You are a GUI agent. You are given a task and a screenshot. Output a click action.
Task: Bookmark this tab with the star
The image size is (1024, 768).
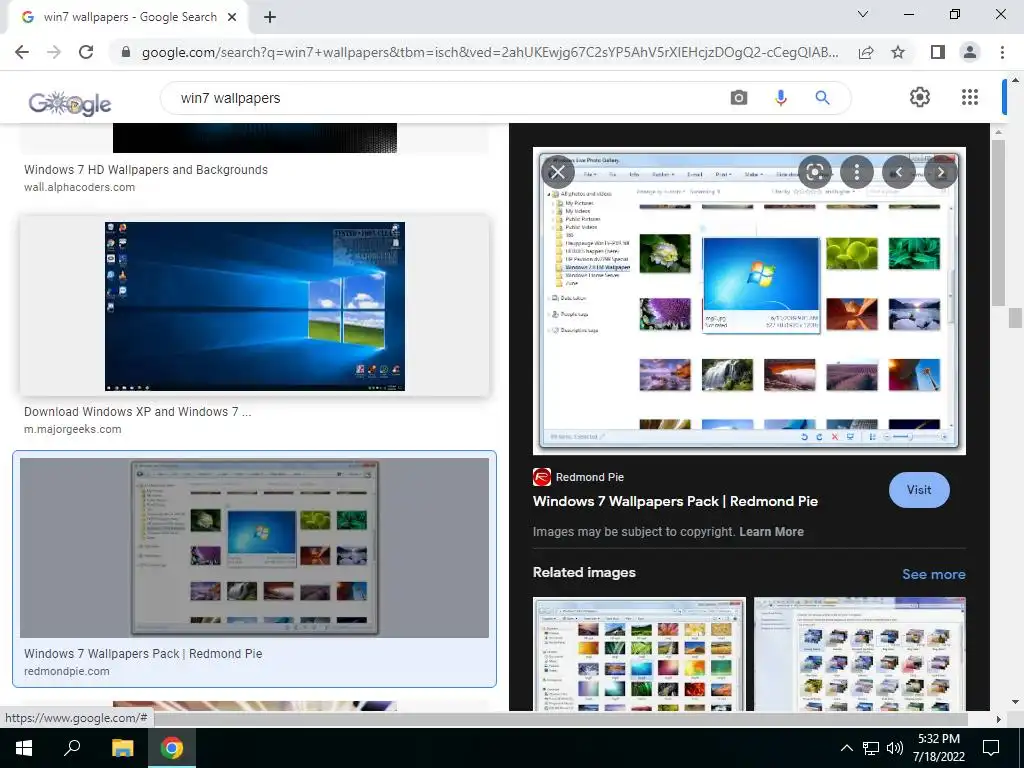[898, 52]
